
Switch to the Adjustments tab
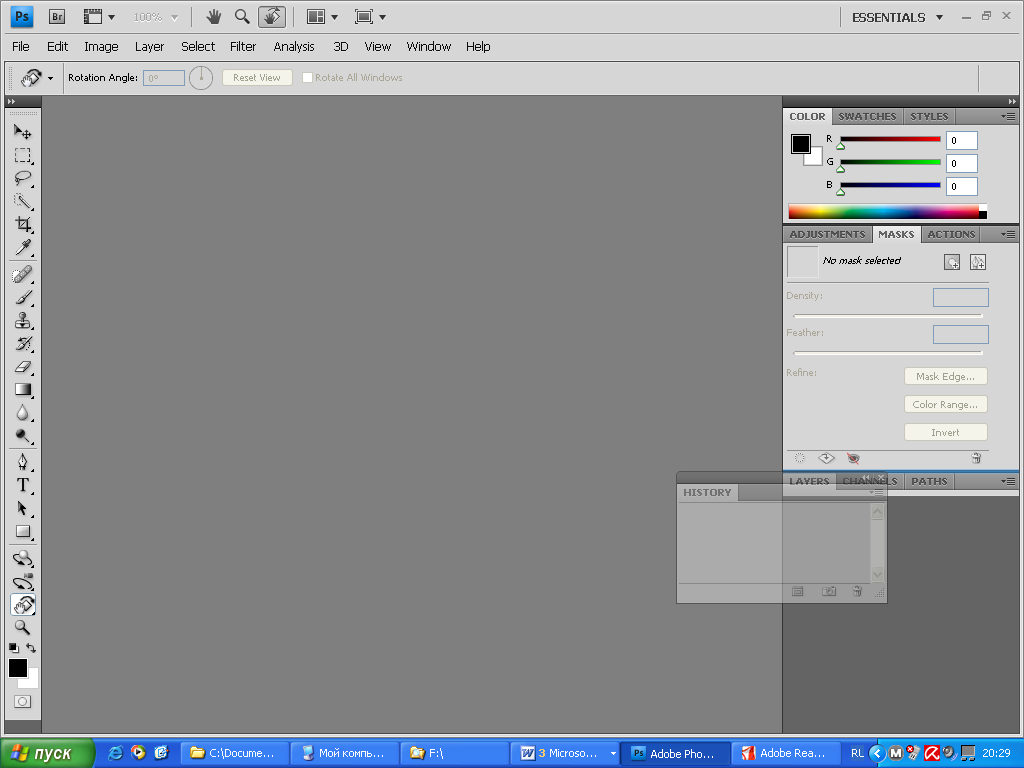(x=827, y=234)
